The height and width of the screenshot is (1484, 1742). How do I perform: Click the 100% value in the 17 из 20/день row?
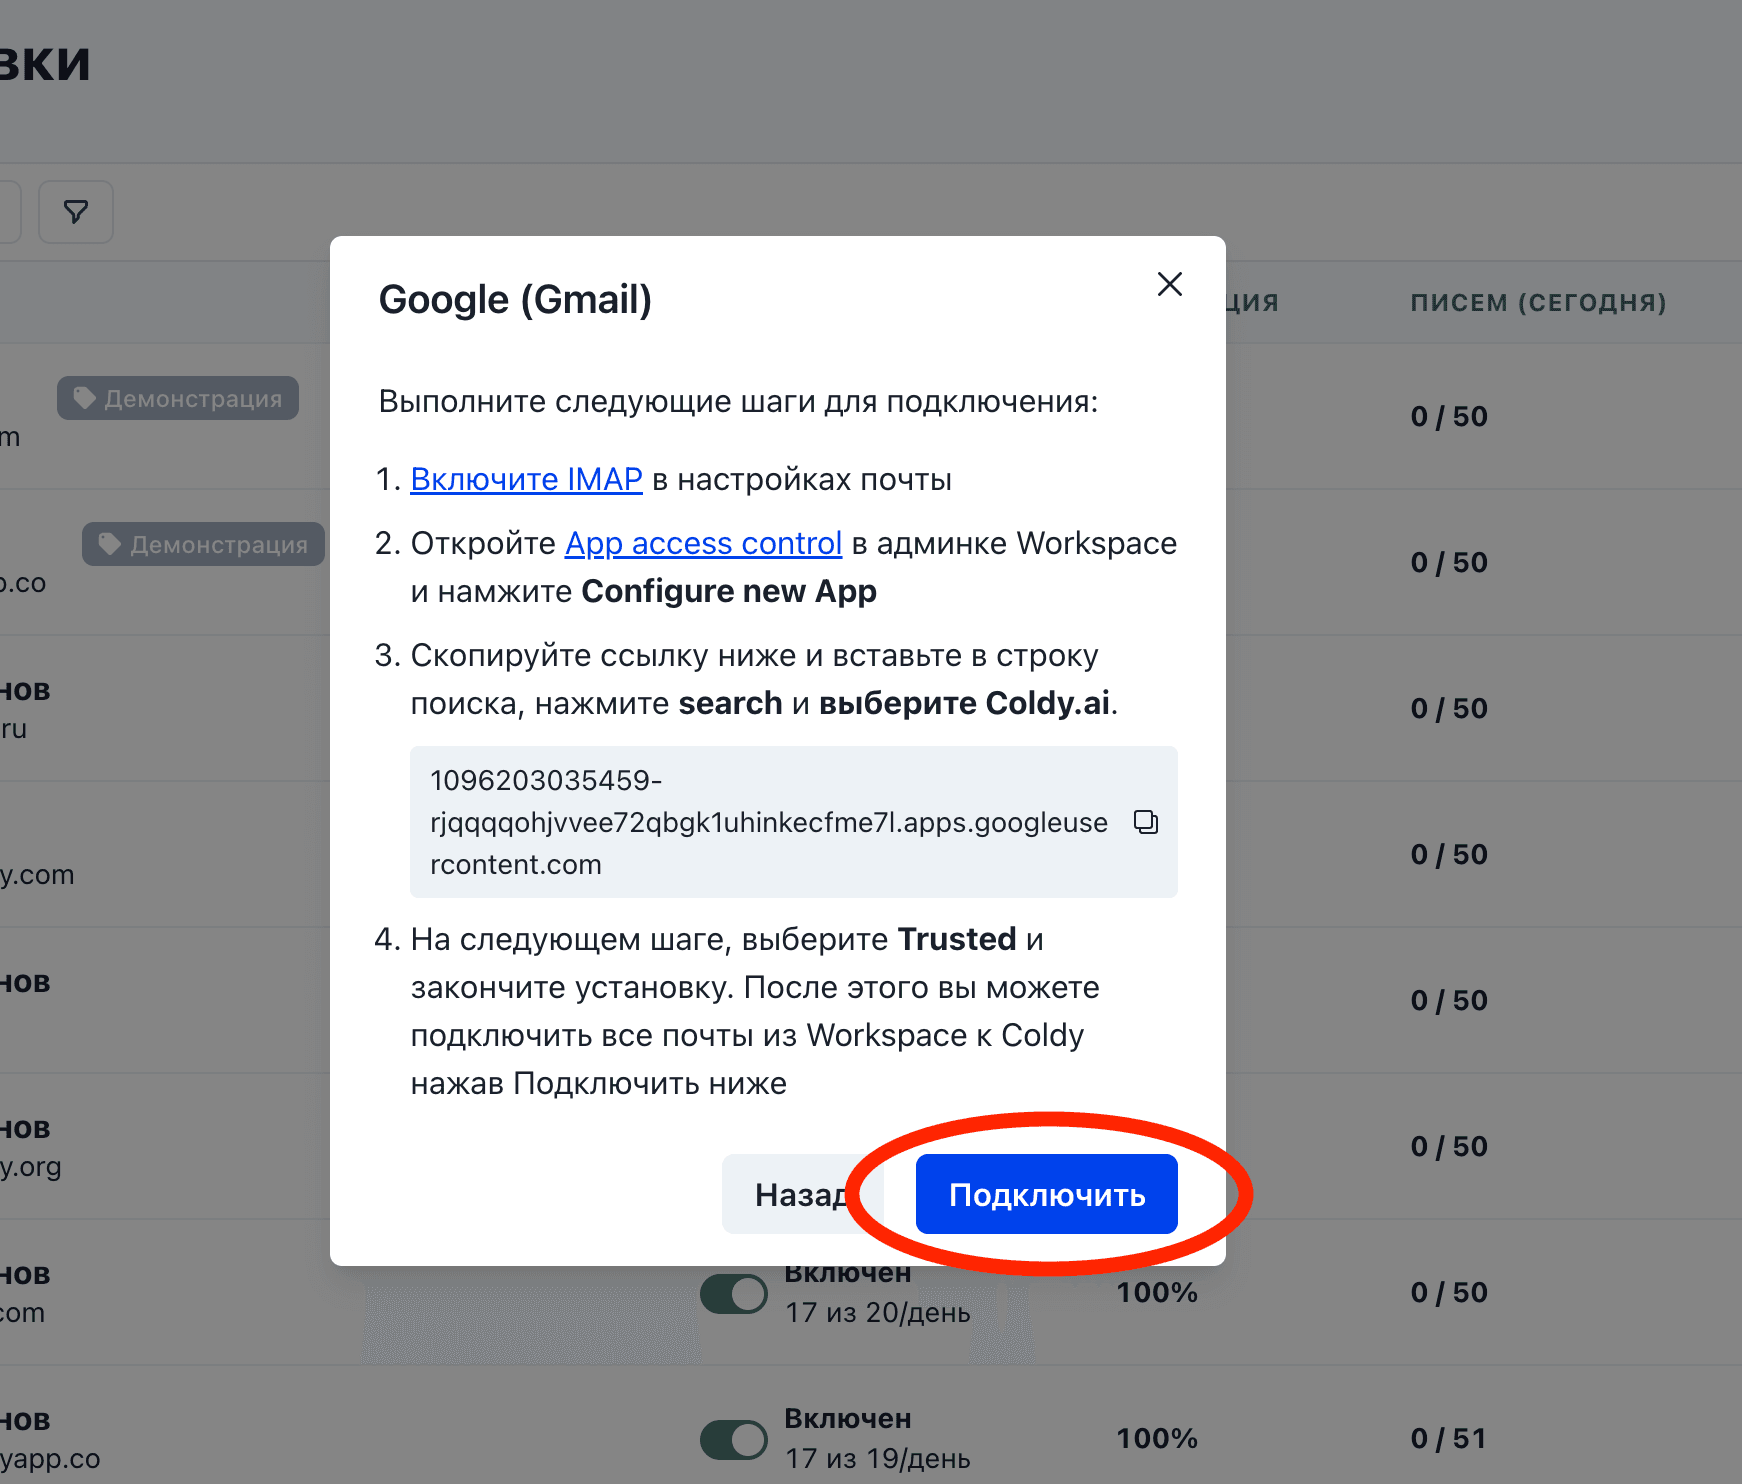(x=1156, y=1293)
